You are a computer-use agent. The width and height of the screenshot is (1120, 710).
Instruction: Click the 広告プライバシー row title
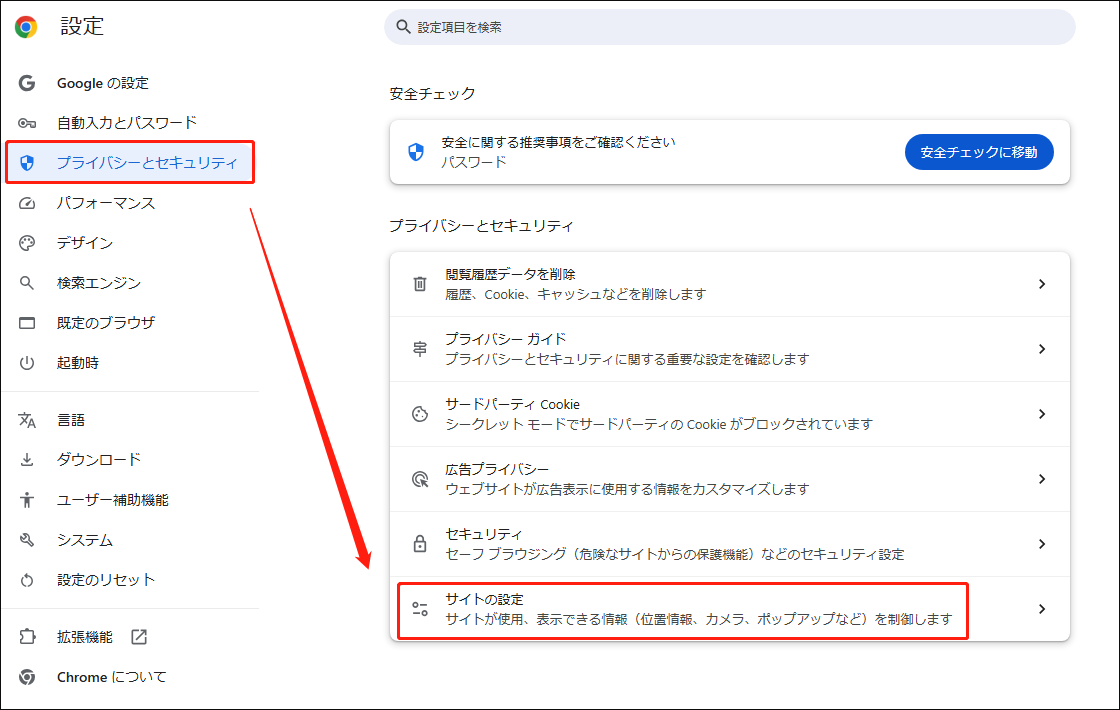point(496,469)
